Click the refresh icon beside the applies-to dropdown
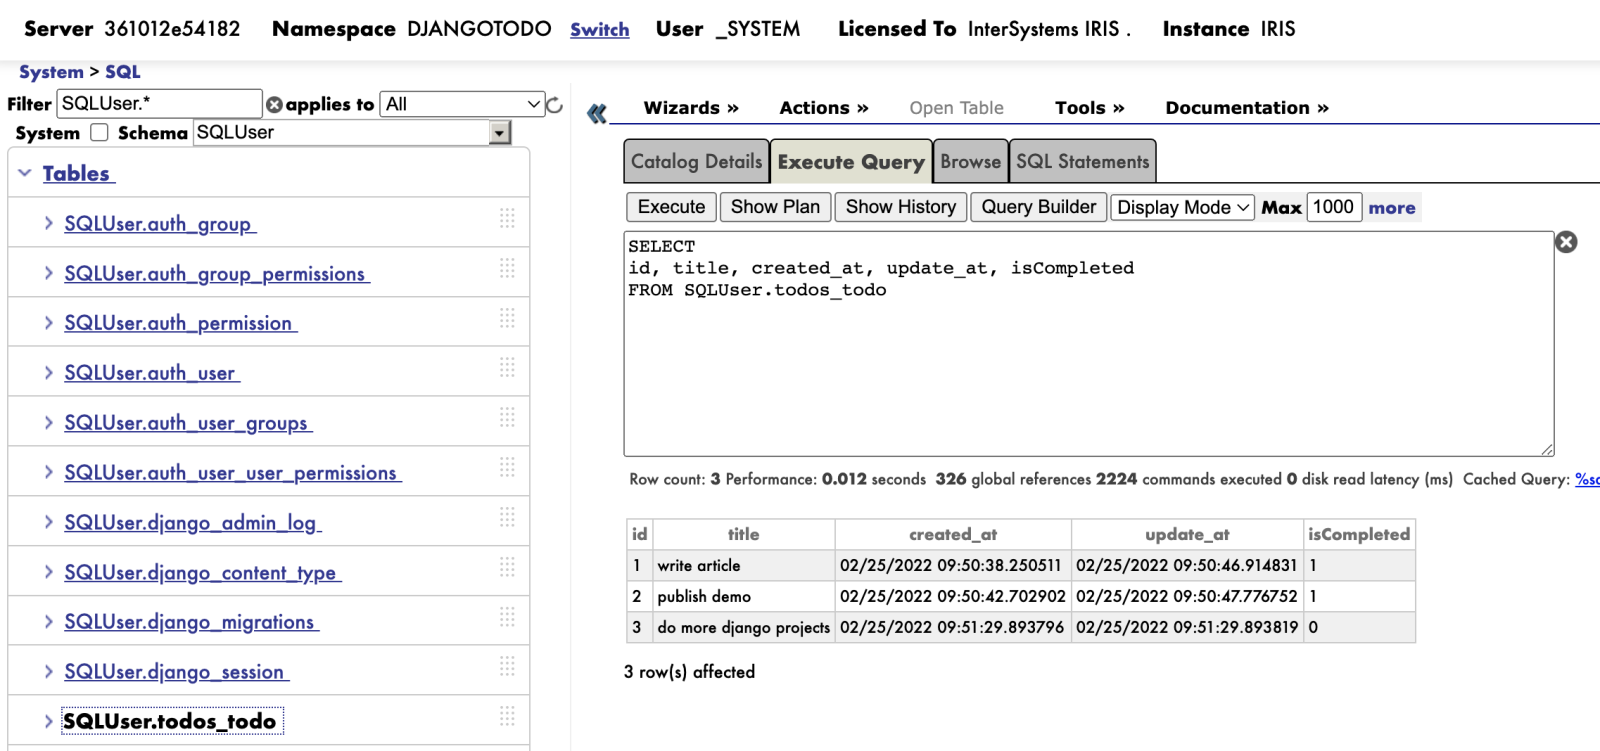Screen dimensions: 1600x751 coord(555,104)
